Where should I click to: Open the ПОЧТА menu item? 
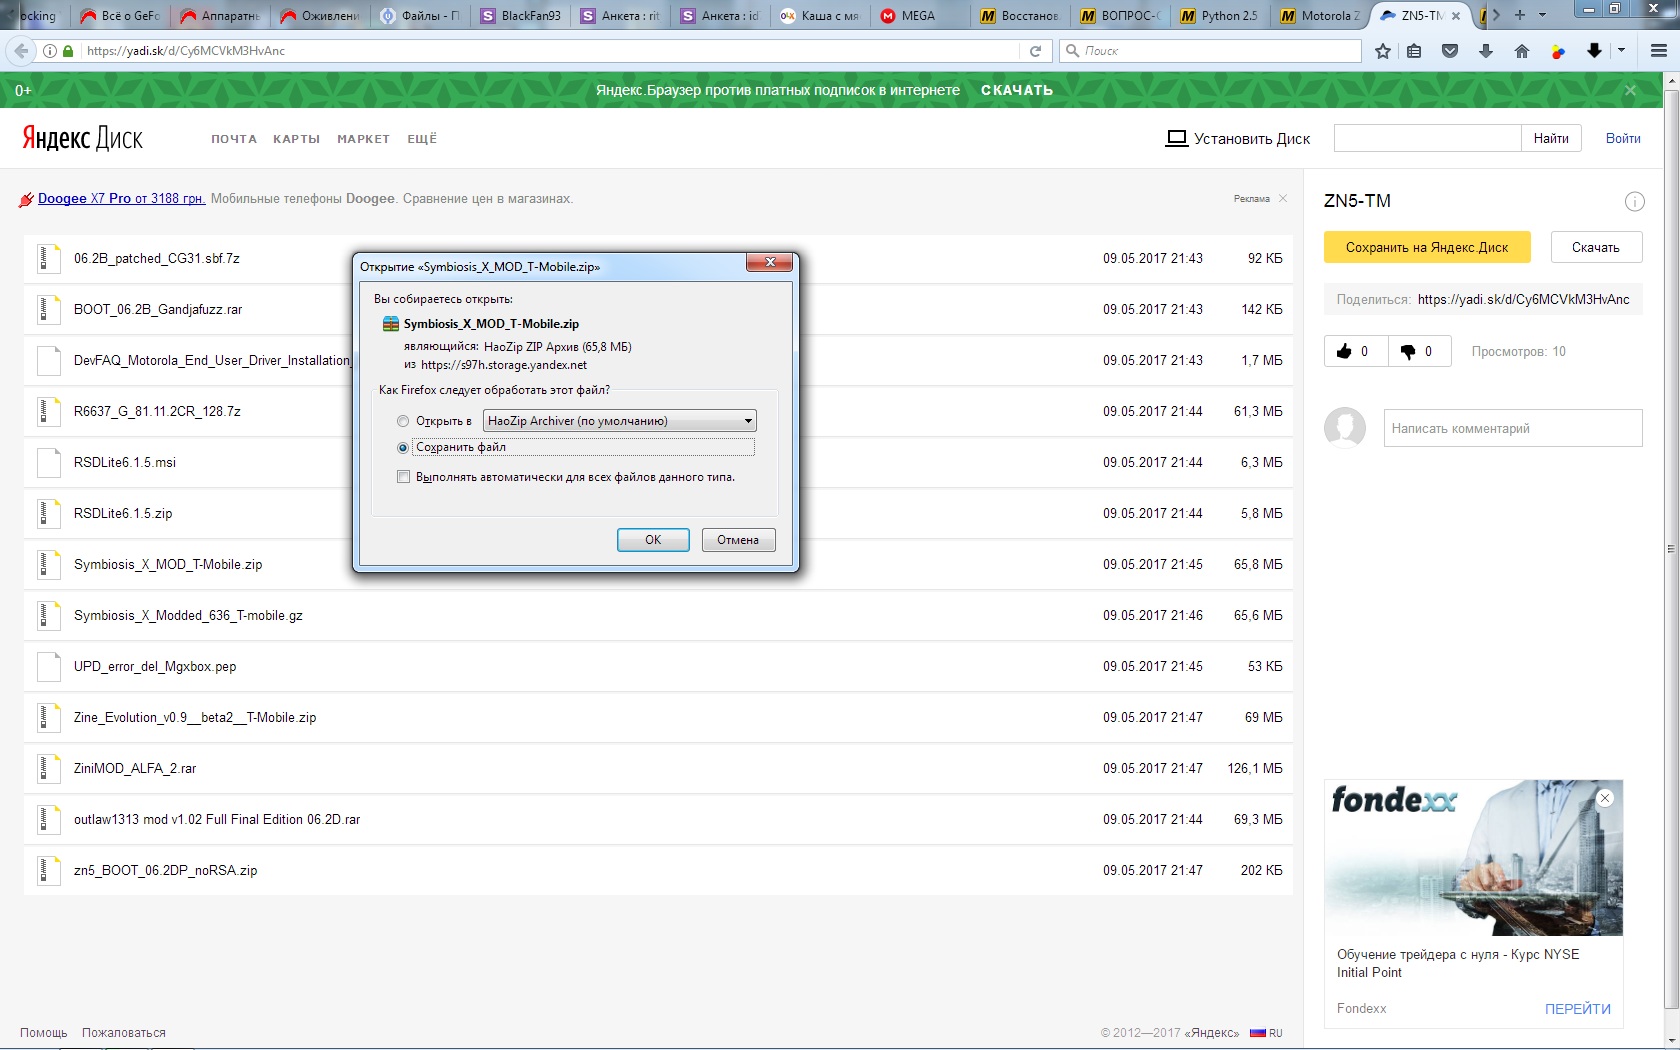[x=234, y=139]
